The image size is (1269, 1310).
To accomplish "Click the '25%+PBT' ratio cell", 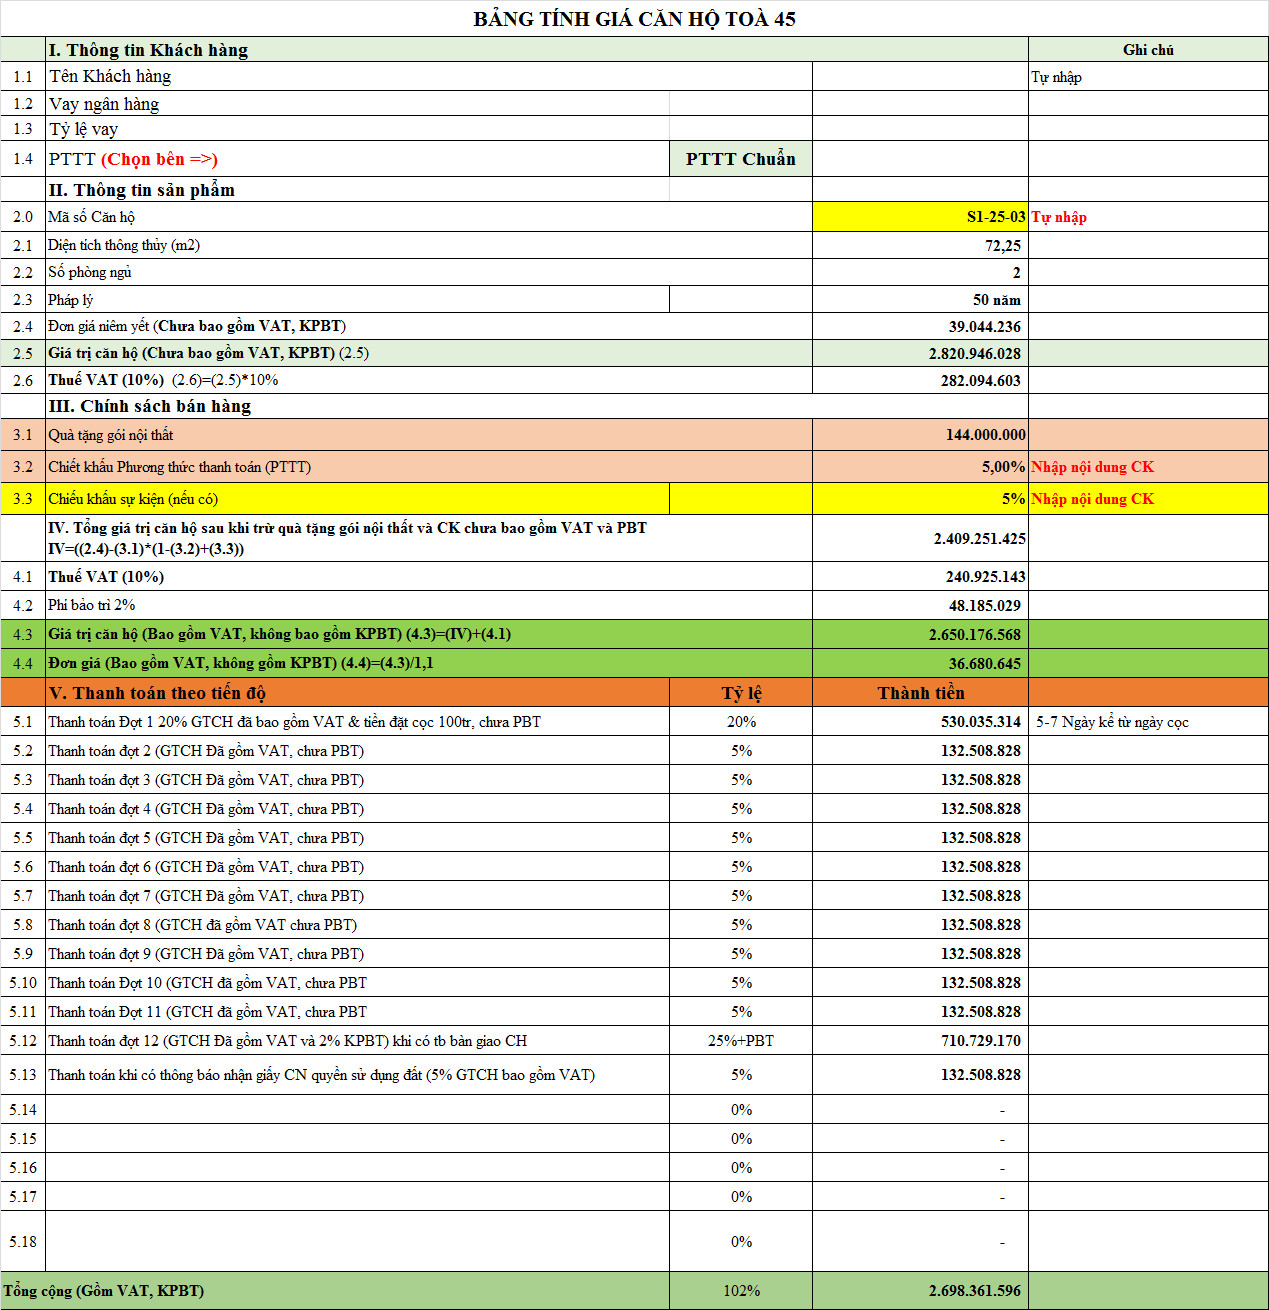I will [x=740, y=1041].
